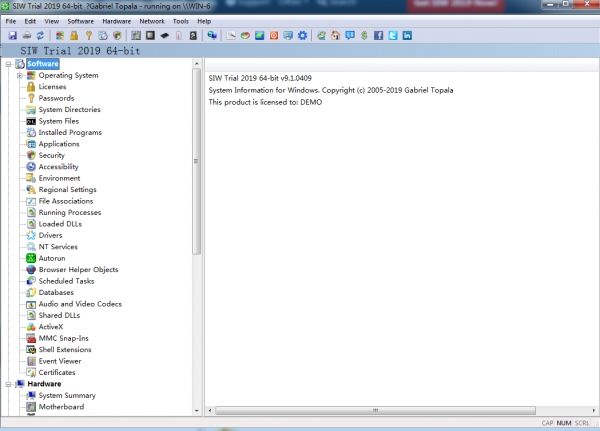Select Licenses in the tree
This screenshot has width=600, height=431.
point(52,87)
